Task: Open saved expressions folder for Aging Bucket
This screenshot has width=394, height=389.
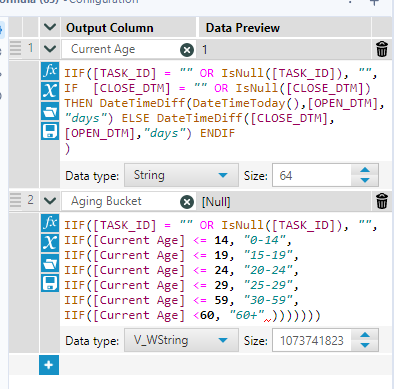Action: (50, 263)
